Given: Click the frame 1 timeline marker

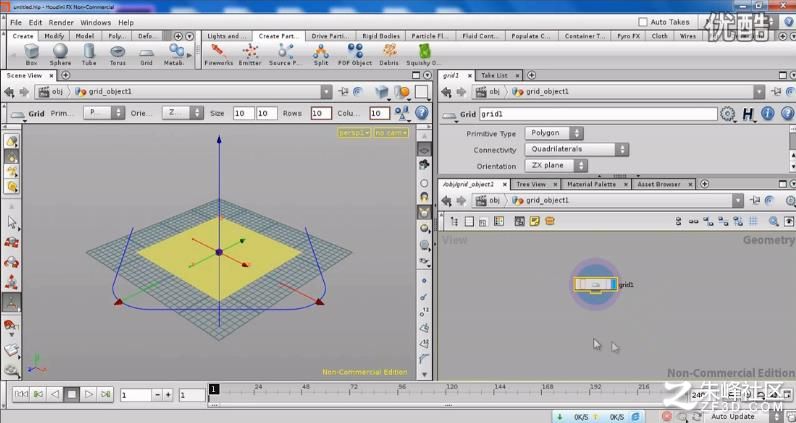Looking at the screenshot, I should pyautogui.click(x=214, y=389).
